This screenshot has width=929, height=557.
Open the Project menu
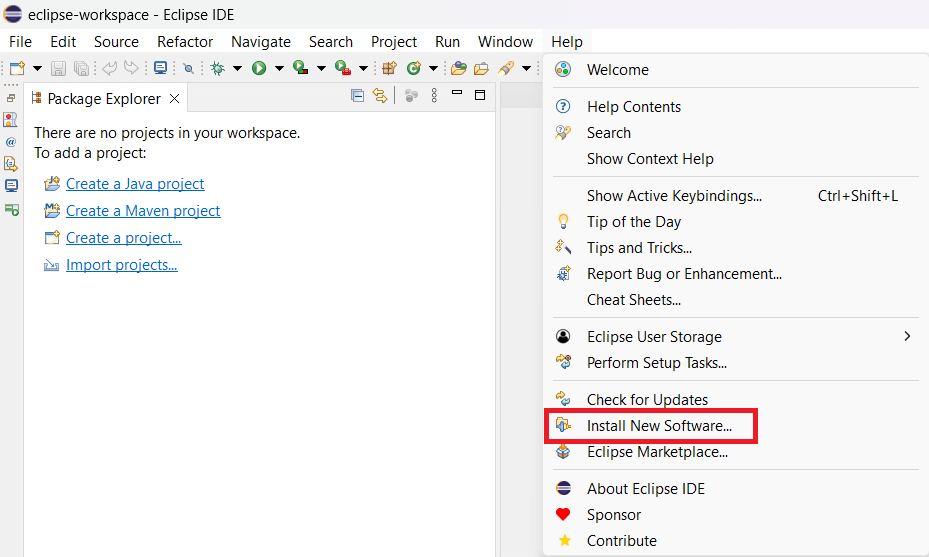pyautogui.click(x=394, y=42)
